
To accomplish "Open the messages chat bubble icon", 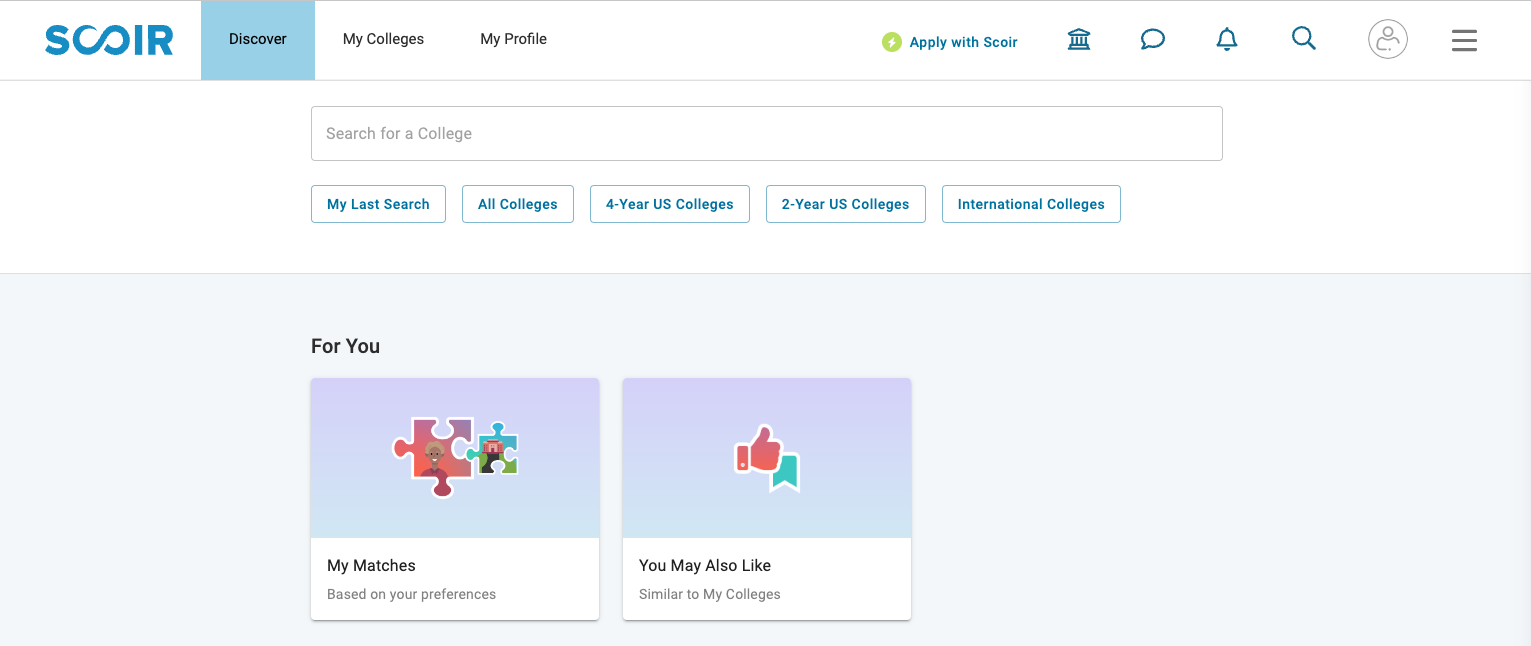I will coord(1152,39).
